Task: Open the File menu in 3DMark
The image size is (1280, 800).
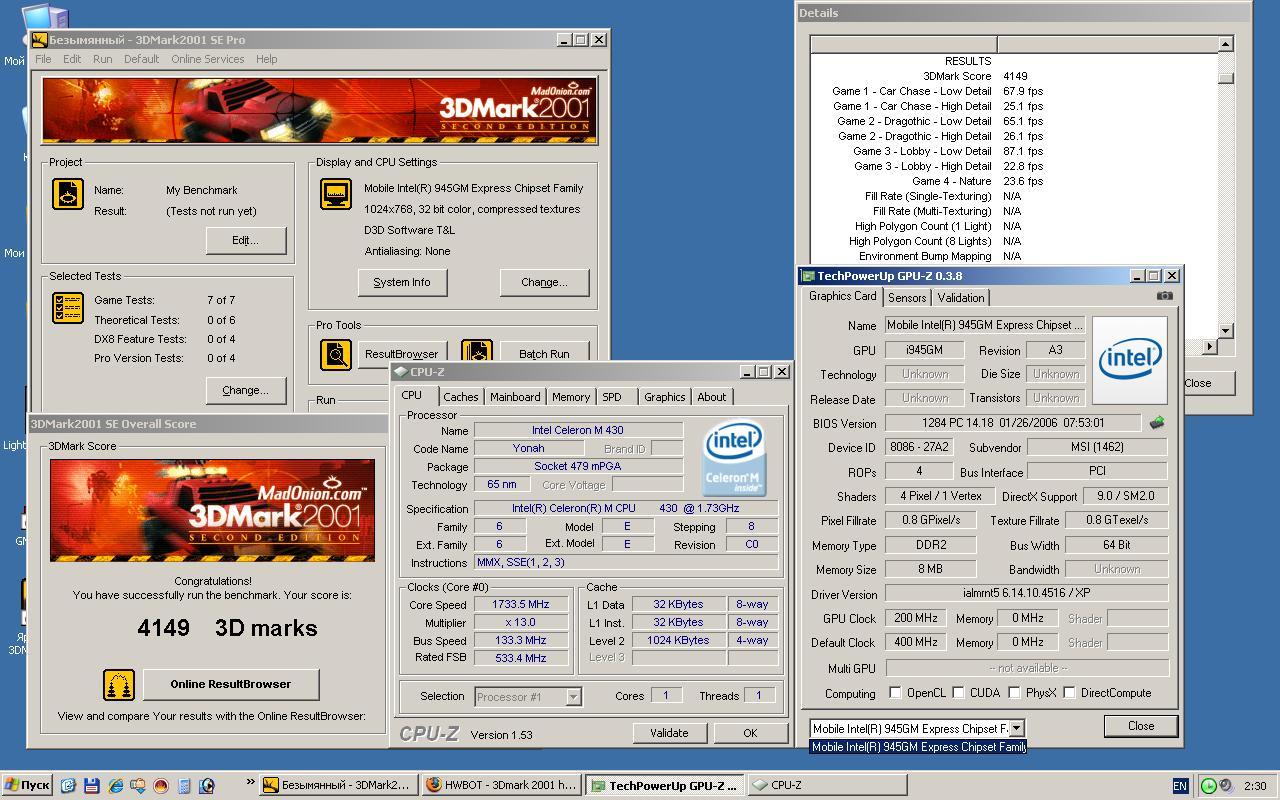Action: [43, 59]
